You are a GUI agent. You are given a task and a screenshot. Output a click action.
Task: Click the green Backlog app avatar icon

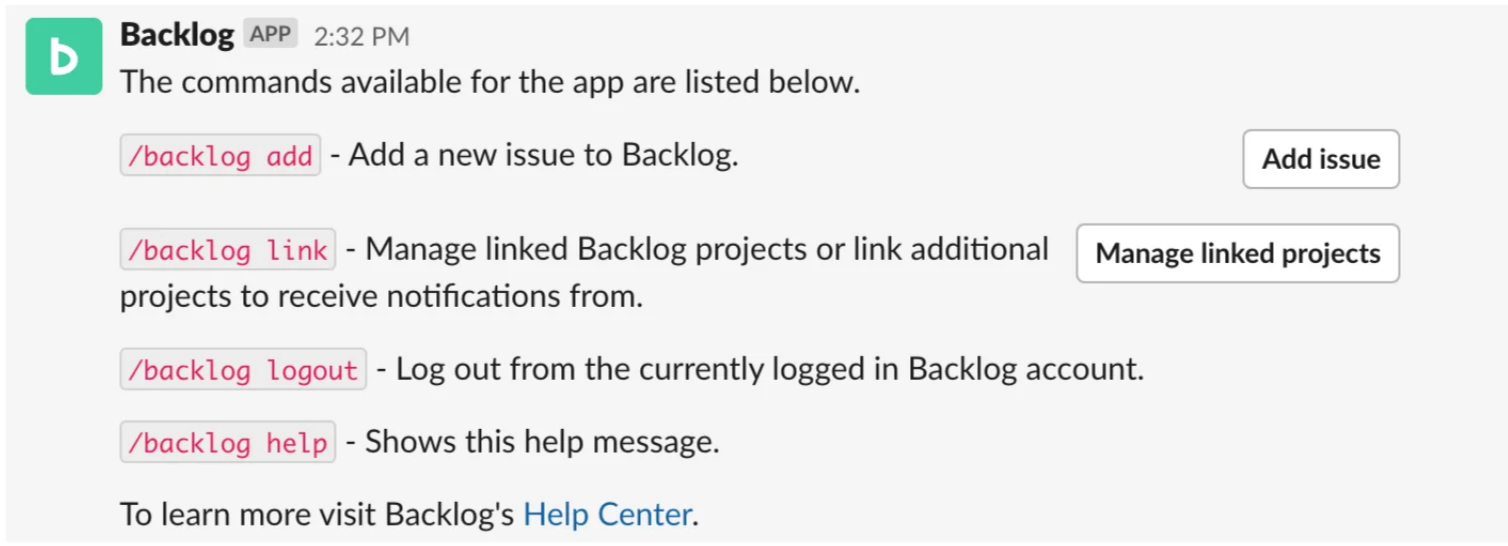pyautogui.click(x=64, y=57)
